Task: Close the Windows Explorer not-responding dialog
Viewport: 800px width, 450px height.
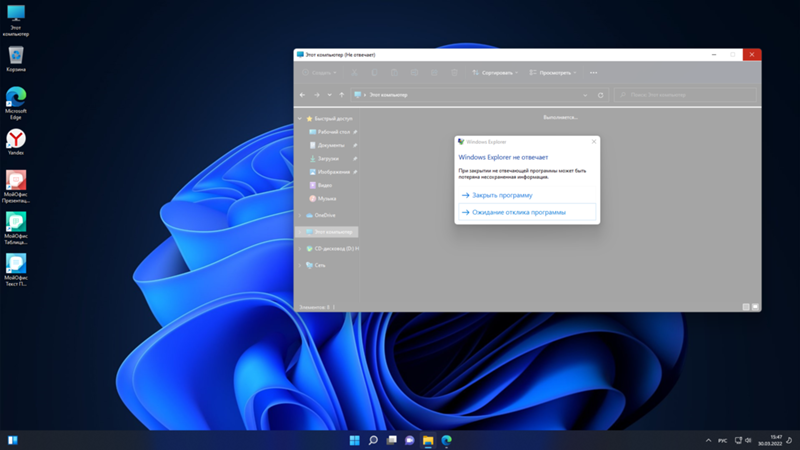Action: pyautogui.click(x=594, y=141)
